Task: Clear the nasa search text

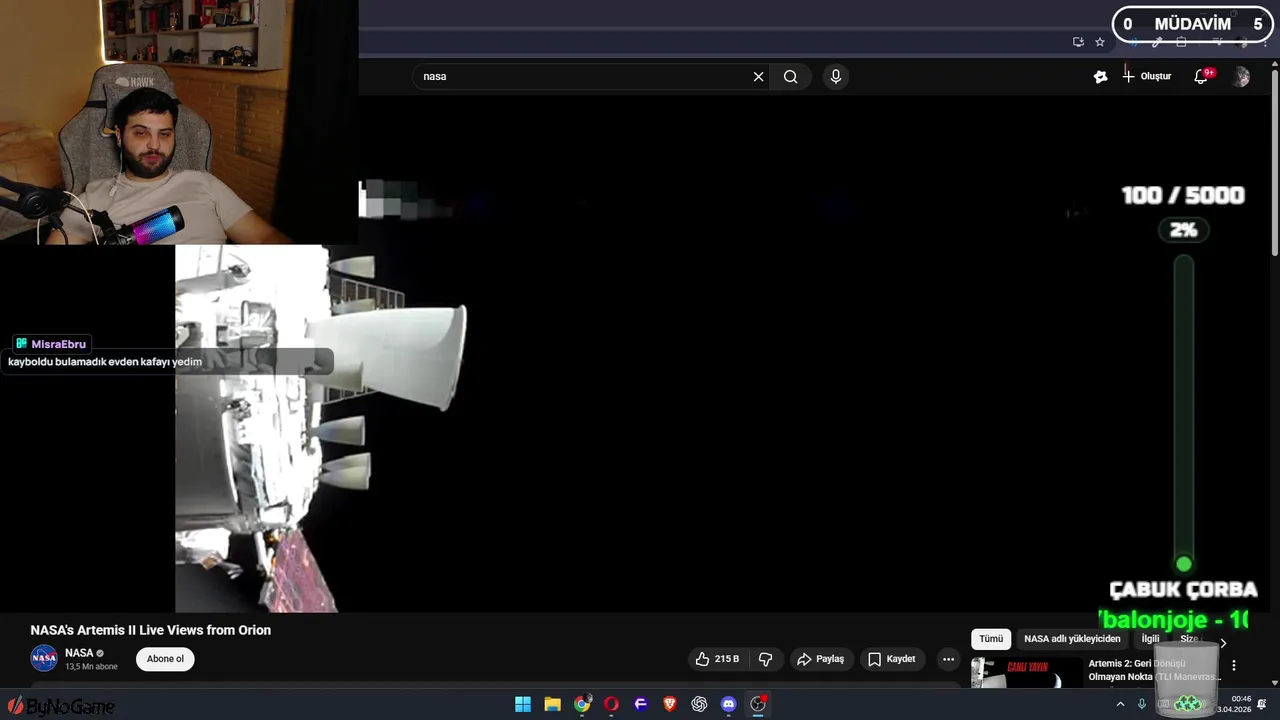Action: (x=758, y=77)
